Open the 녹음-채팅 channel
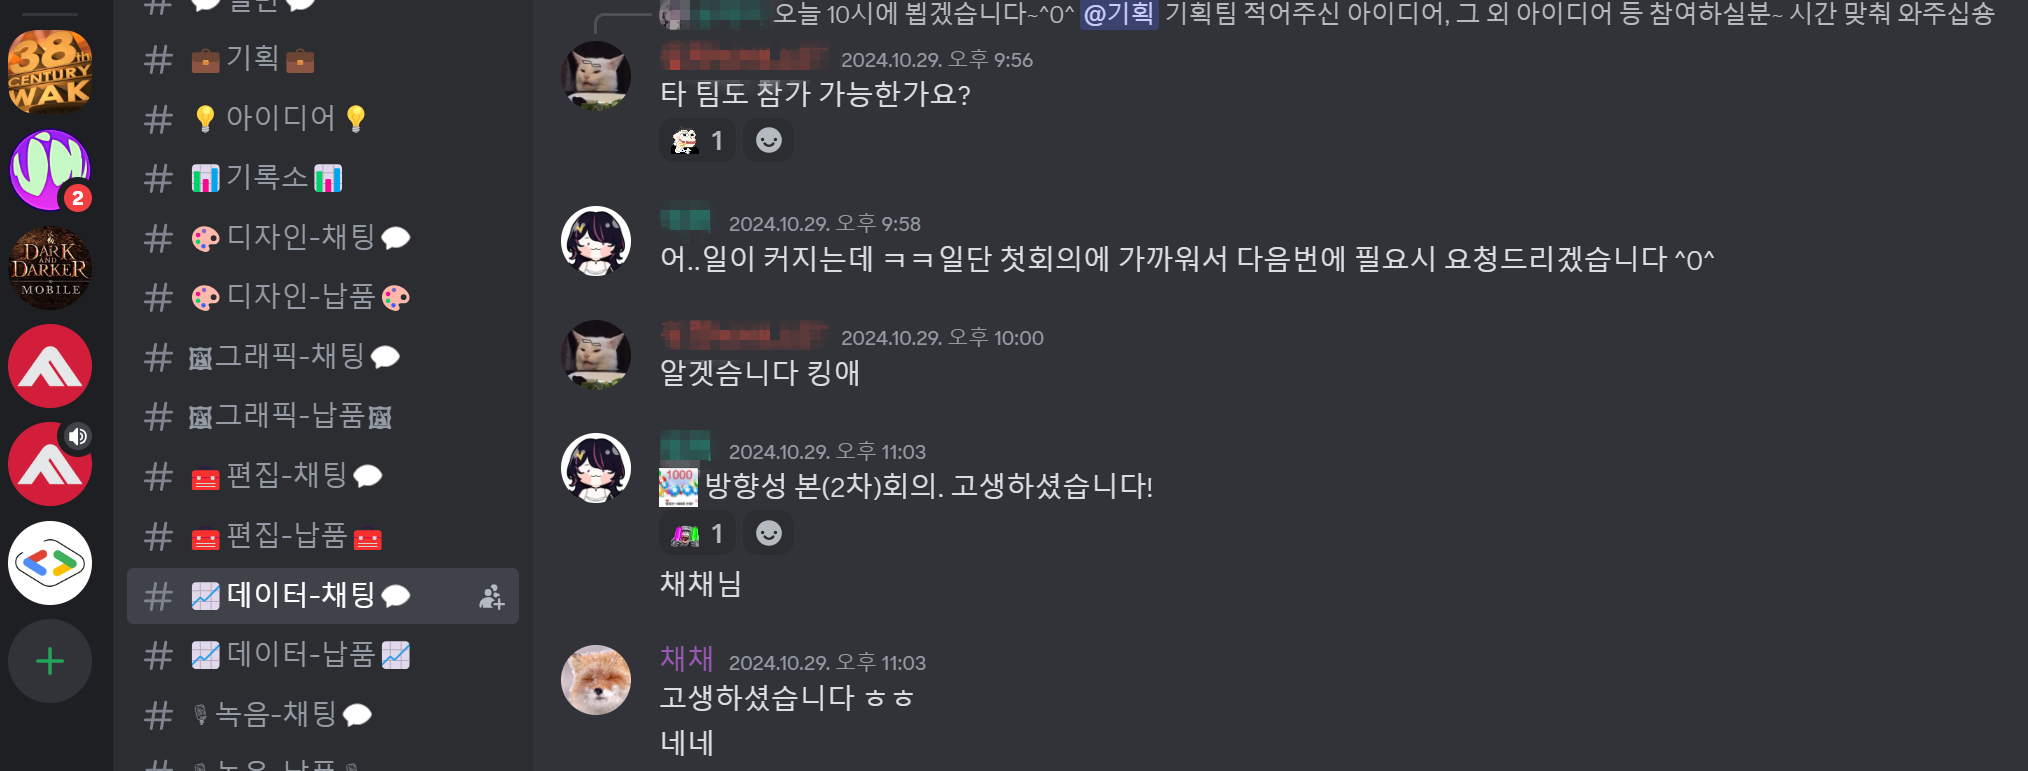Viewport: 2028px width, 771px height. [x=322, y=714]
